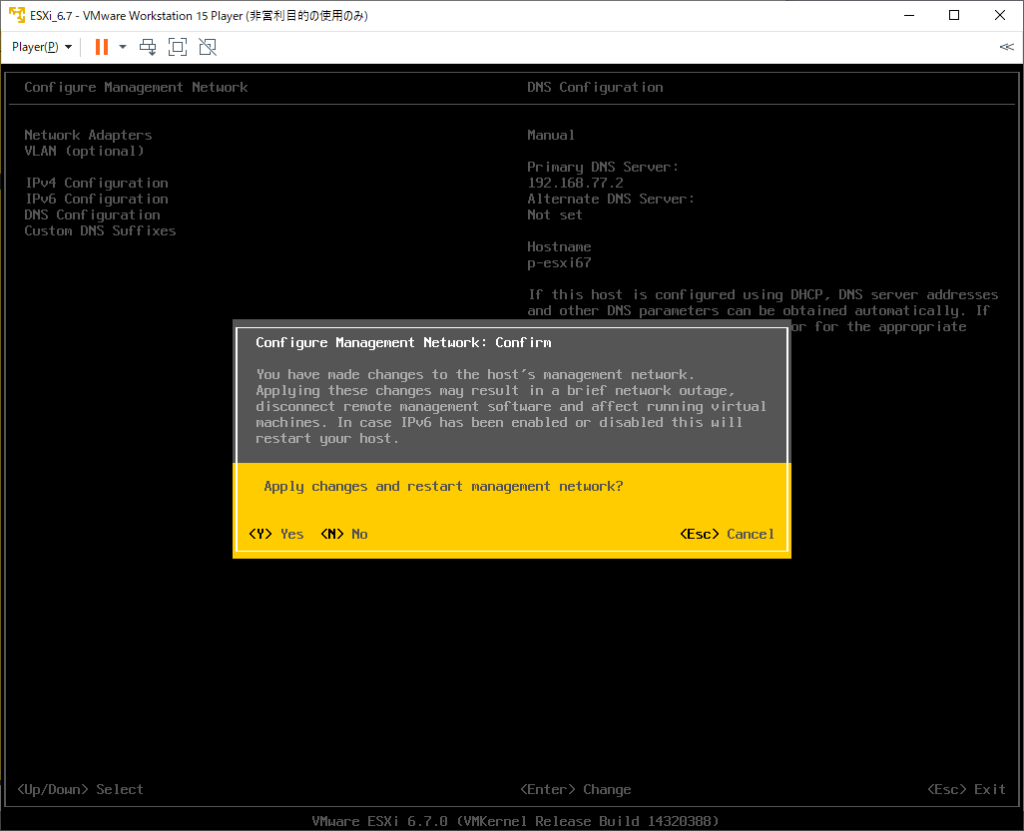
Task: Click the "Hostname" label
Action: [x=559, y=247]
